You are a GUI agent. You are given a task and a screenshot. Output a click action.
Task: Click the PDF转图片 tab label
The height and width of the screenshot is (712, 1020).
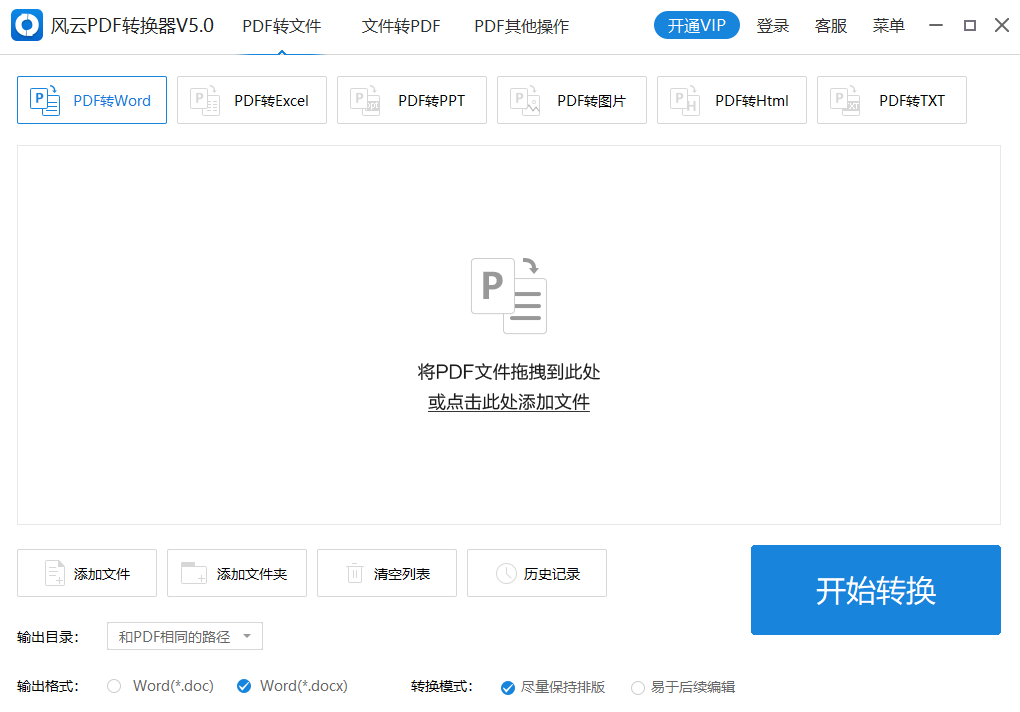tap(591, 101)
